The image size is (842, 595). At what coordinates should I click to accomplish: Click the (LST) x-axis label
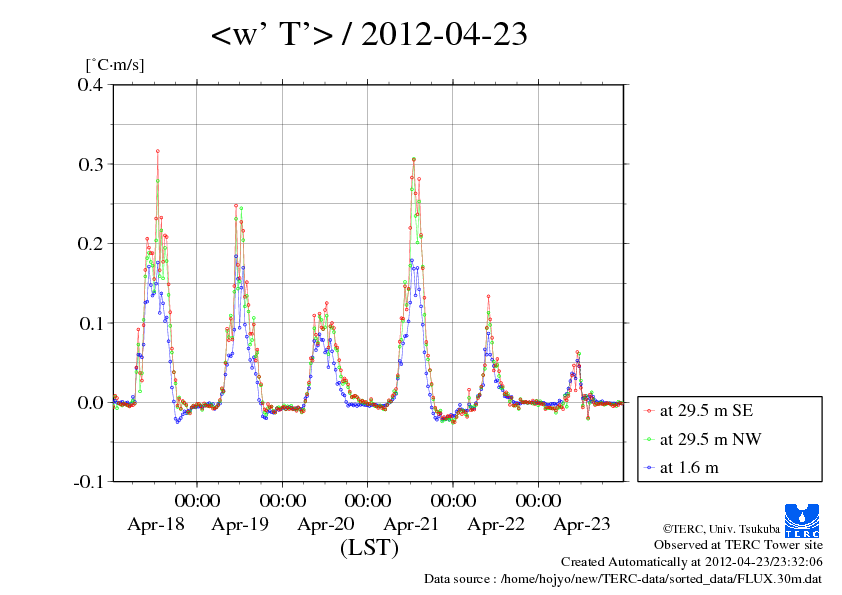point(369,548)
